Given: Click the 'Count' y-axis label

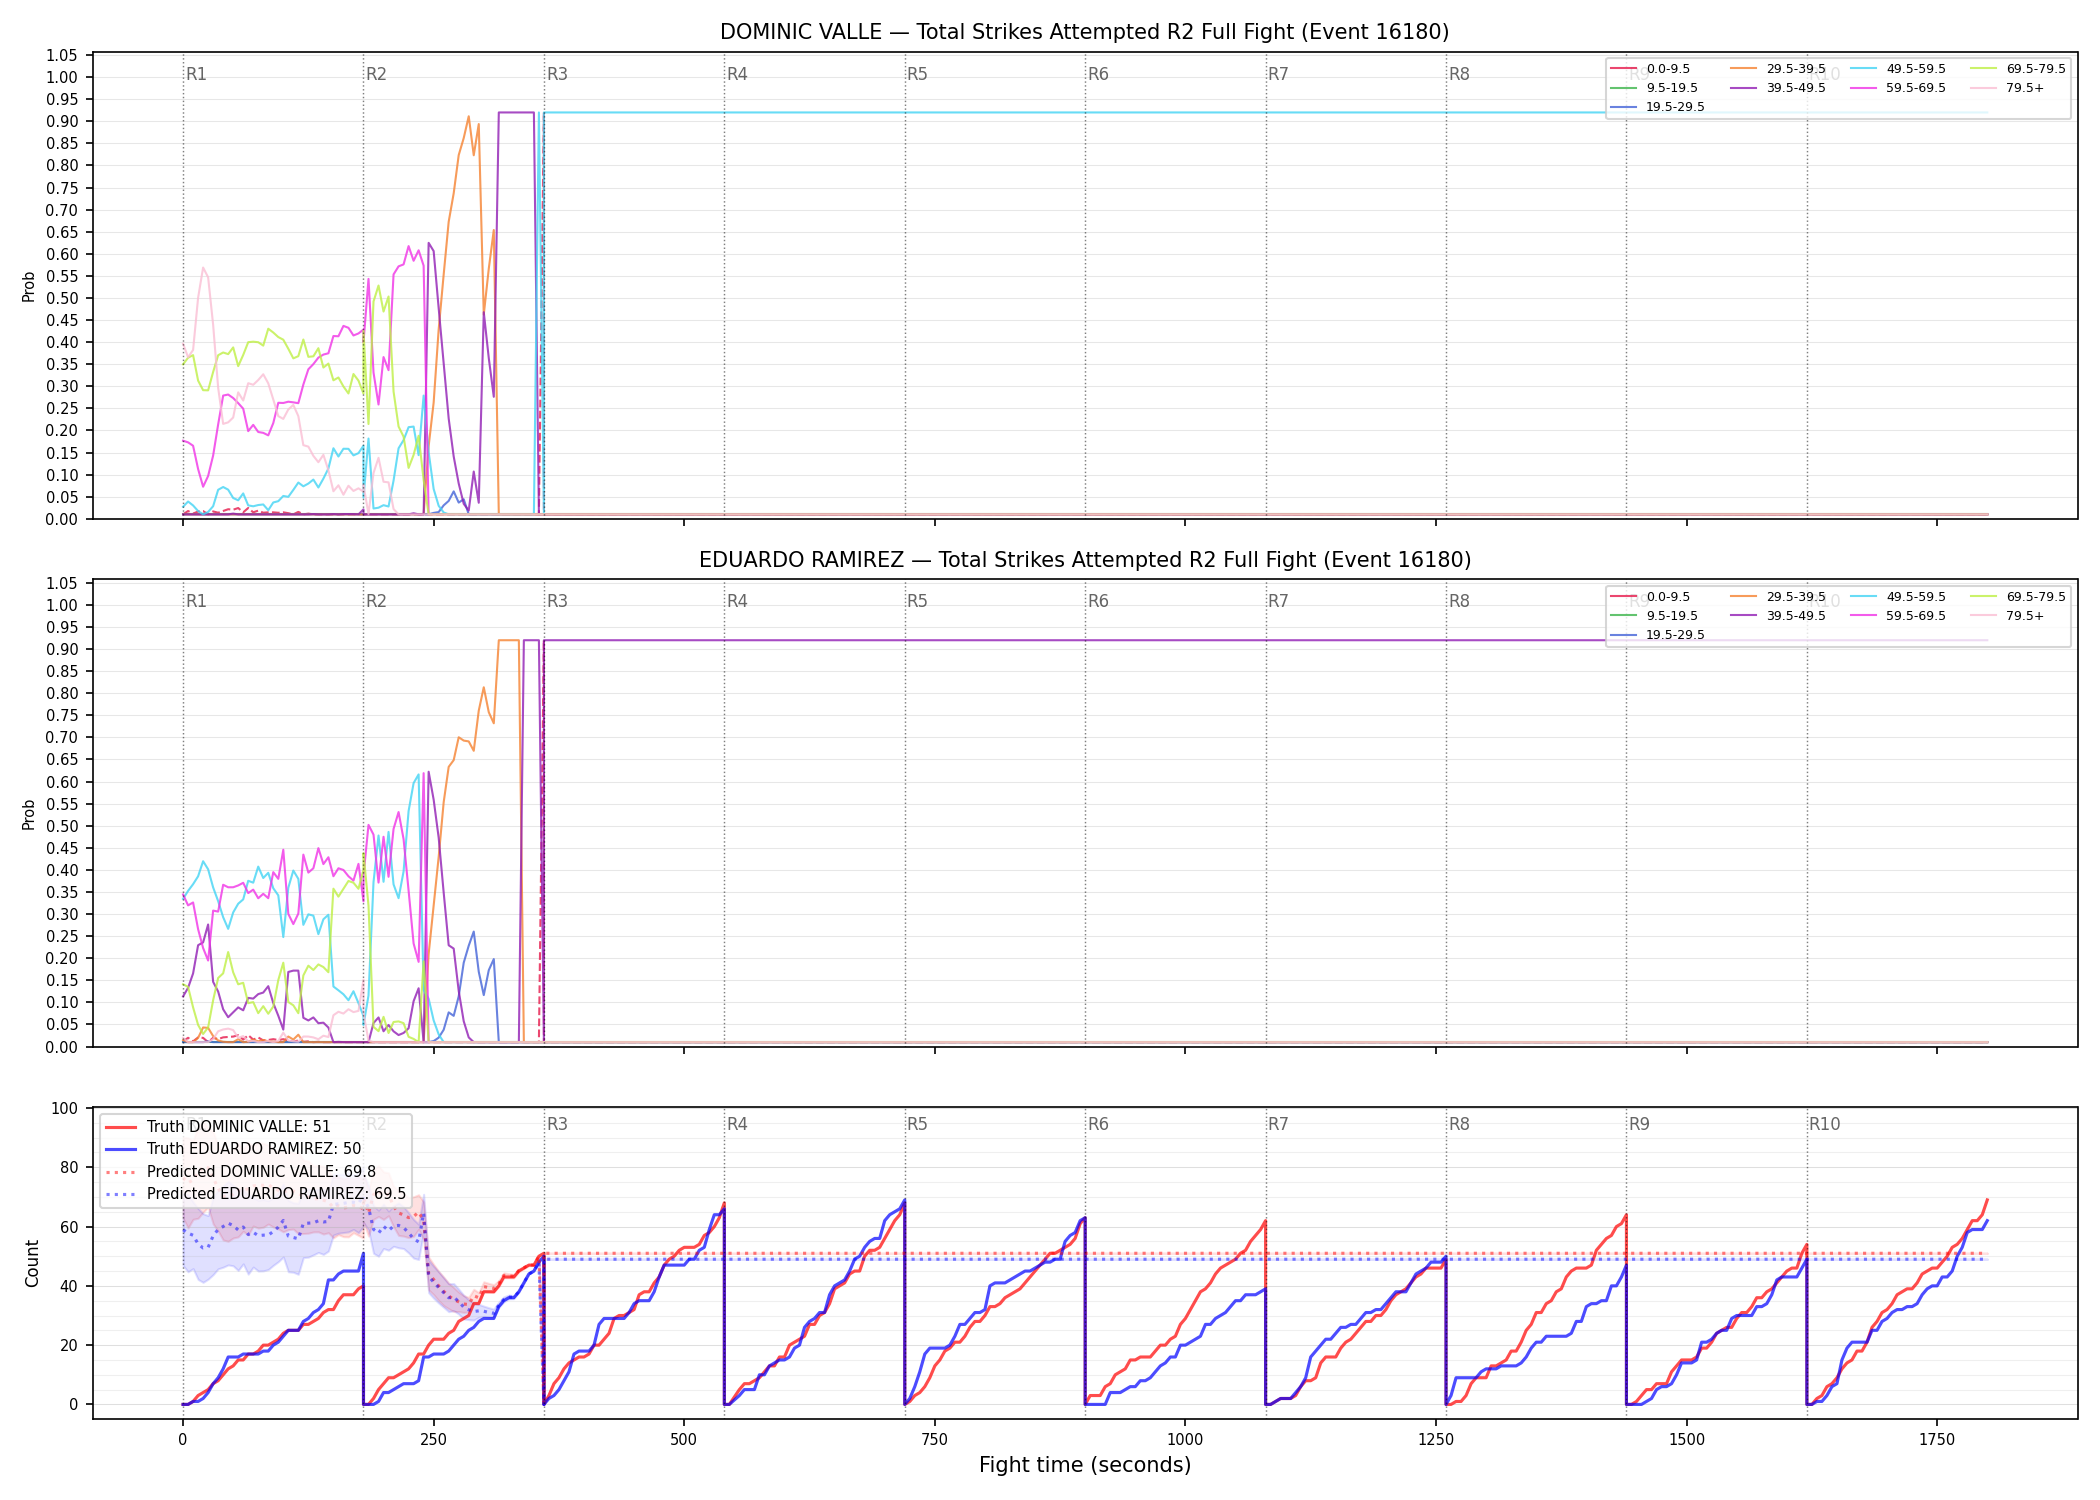Looking at the screenshot, I should [x=32, y=1264].
